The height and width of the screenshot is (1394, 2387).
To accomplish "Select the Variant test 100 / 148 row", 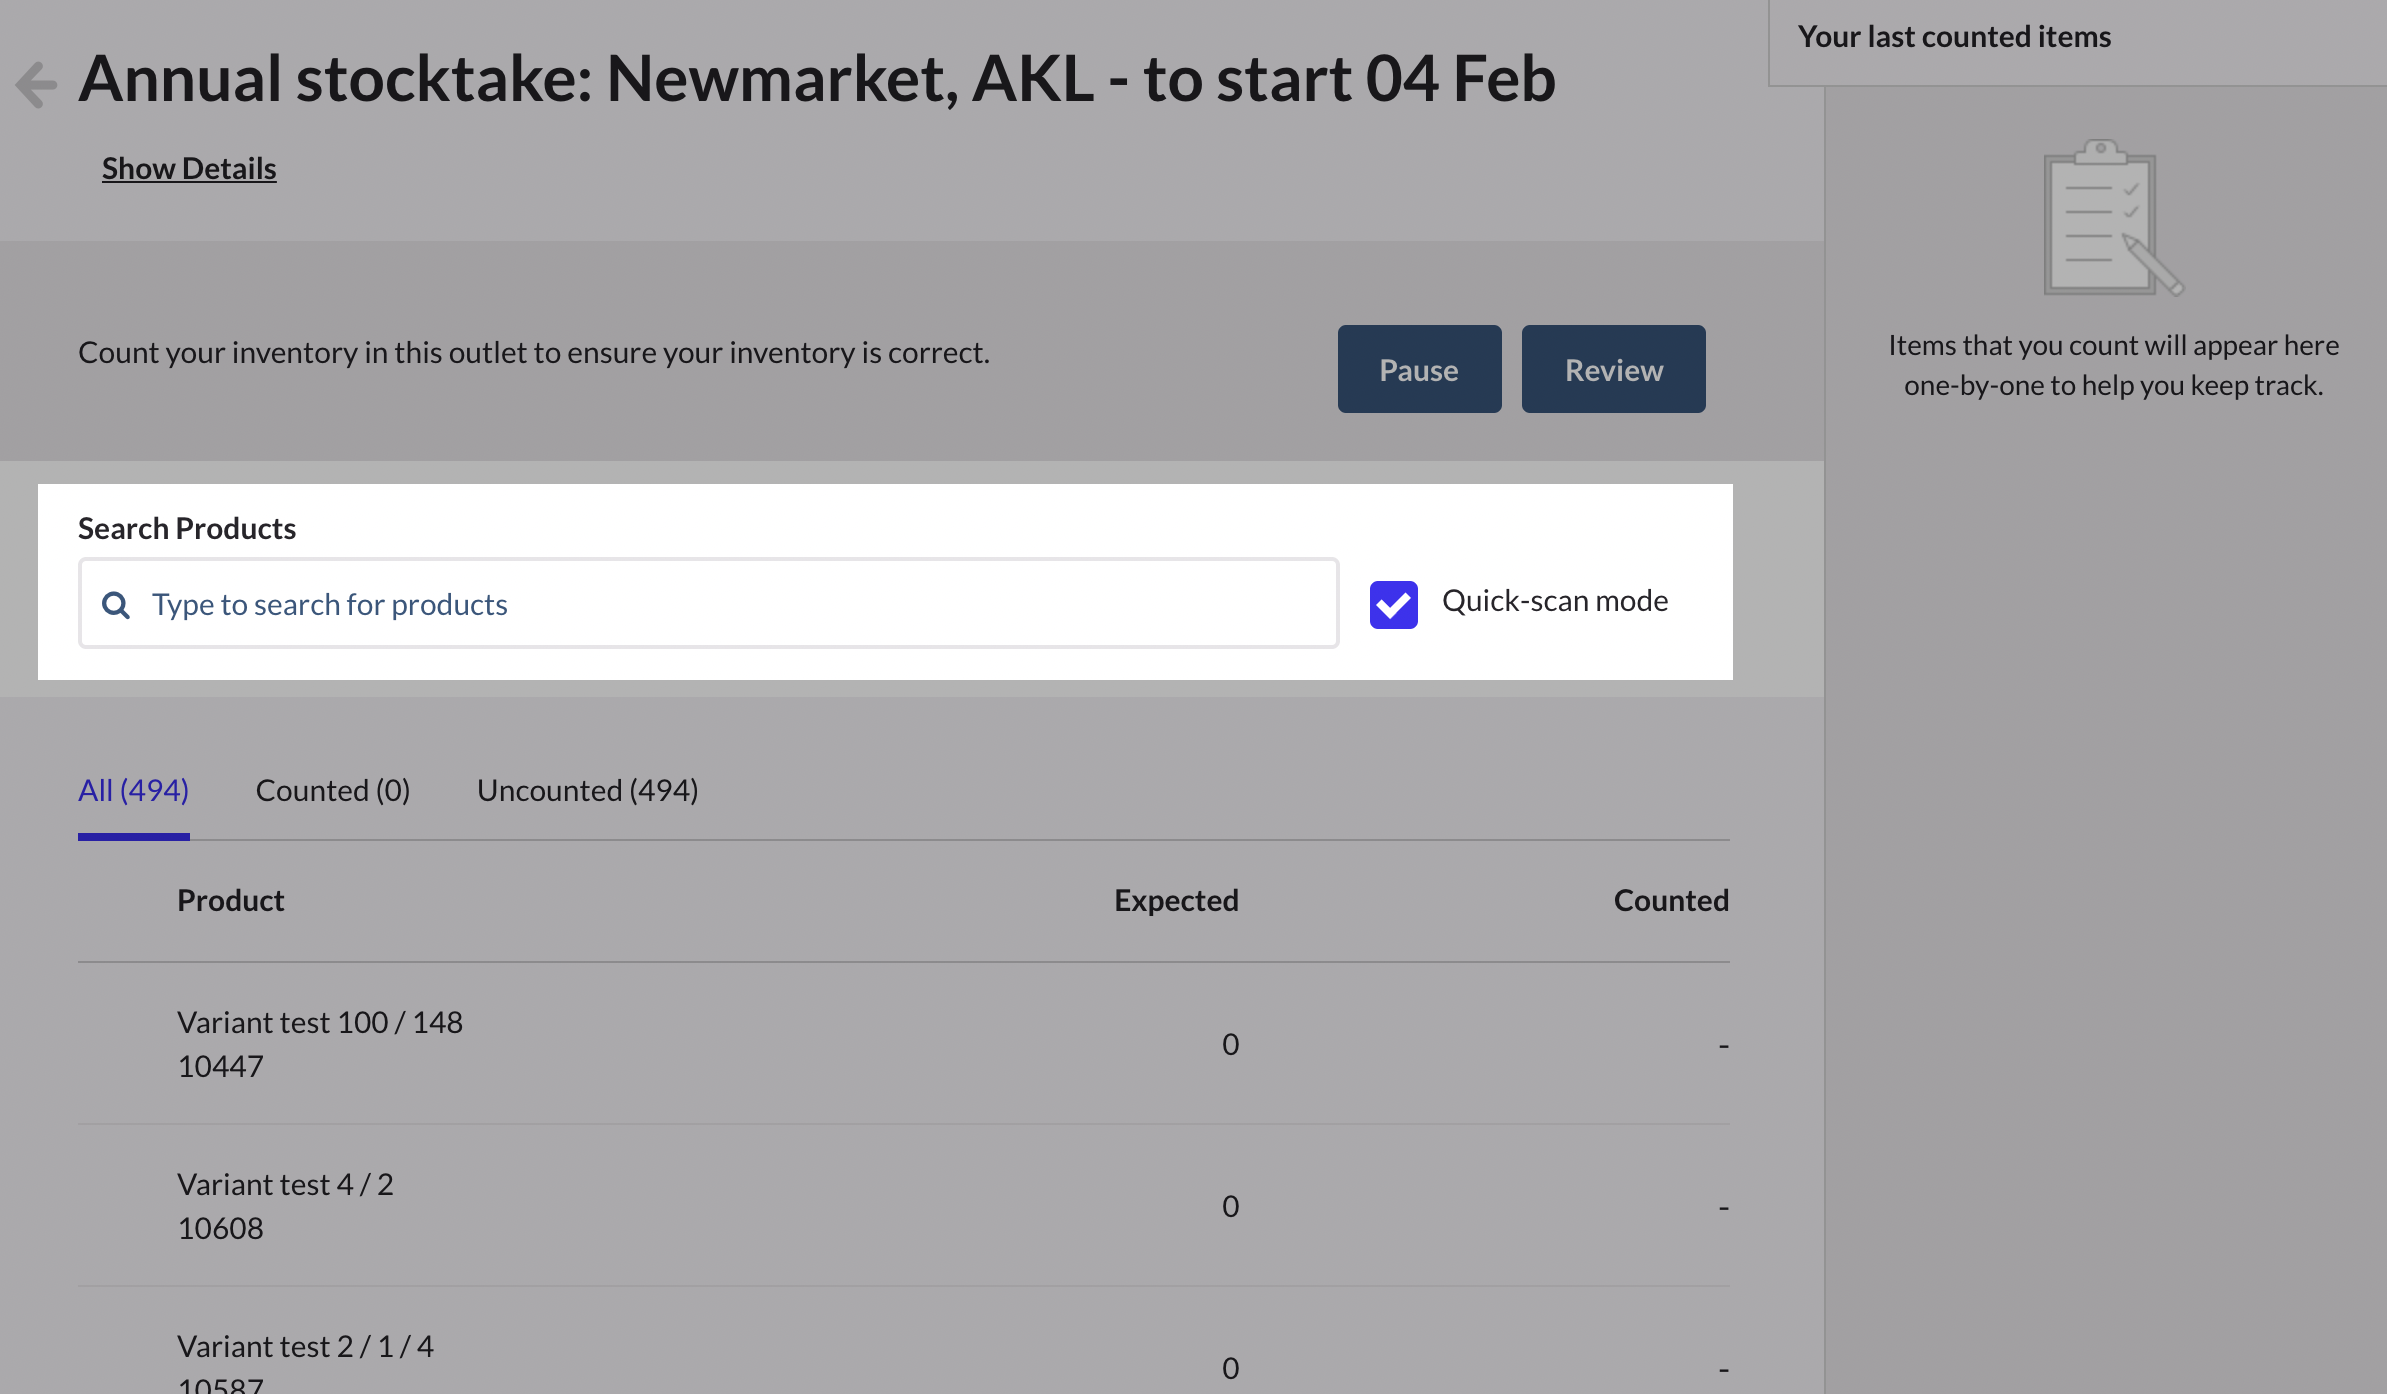I will click(x=320, y=1043).
